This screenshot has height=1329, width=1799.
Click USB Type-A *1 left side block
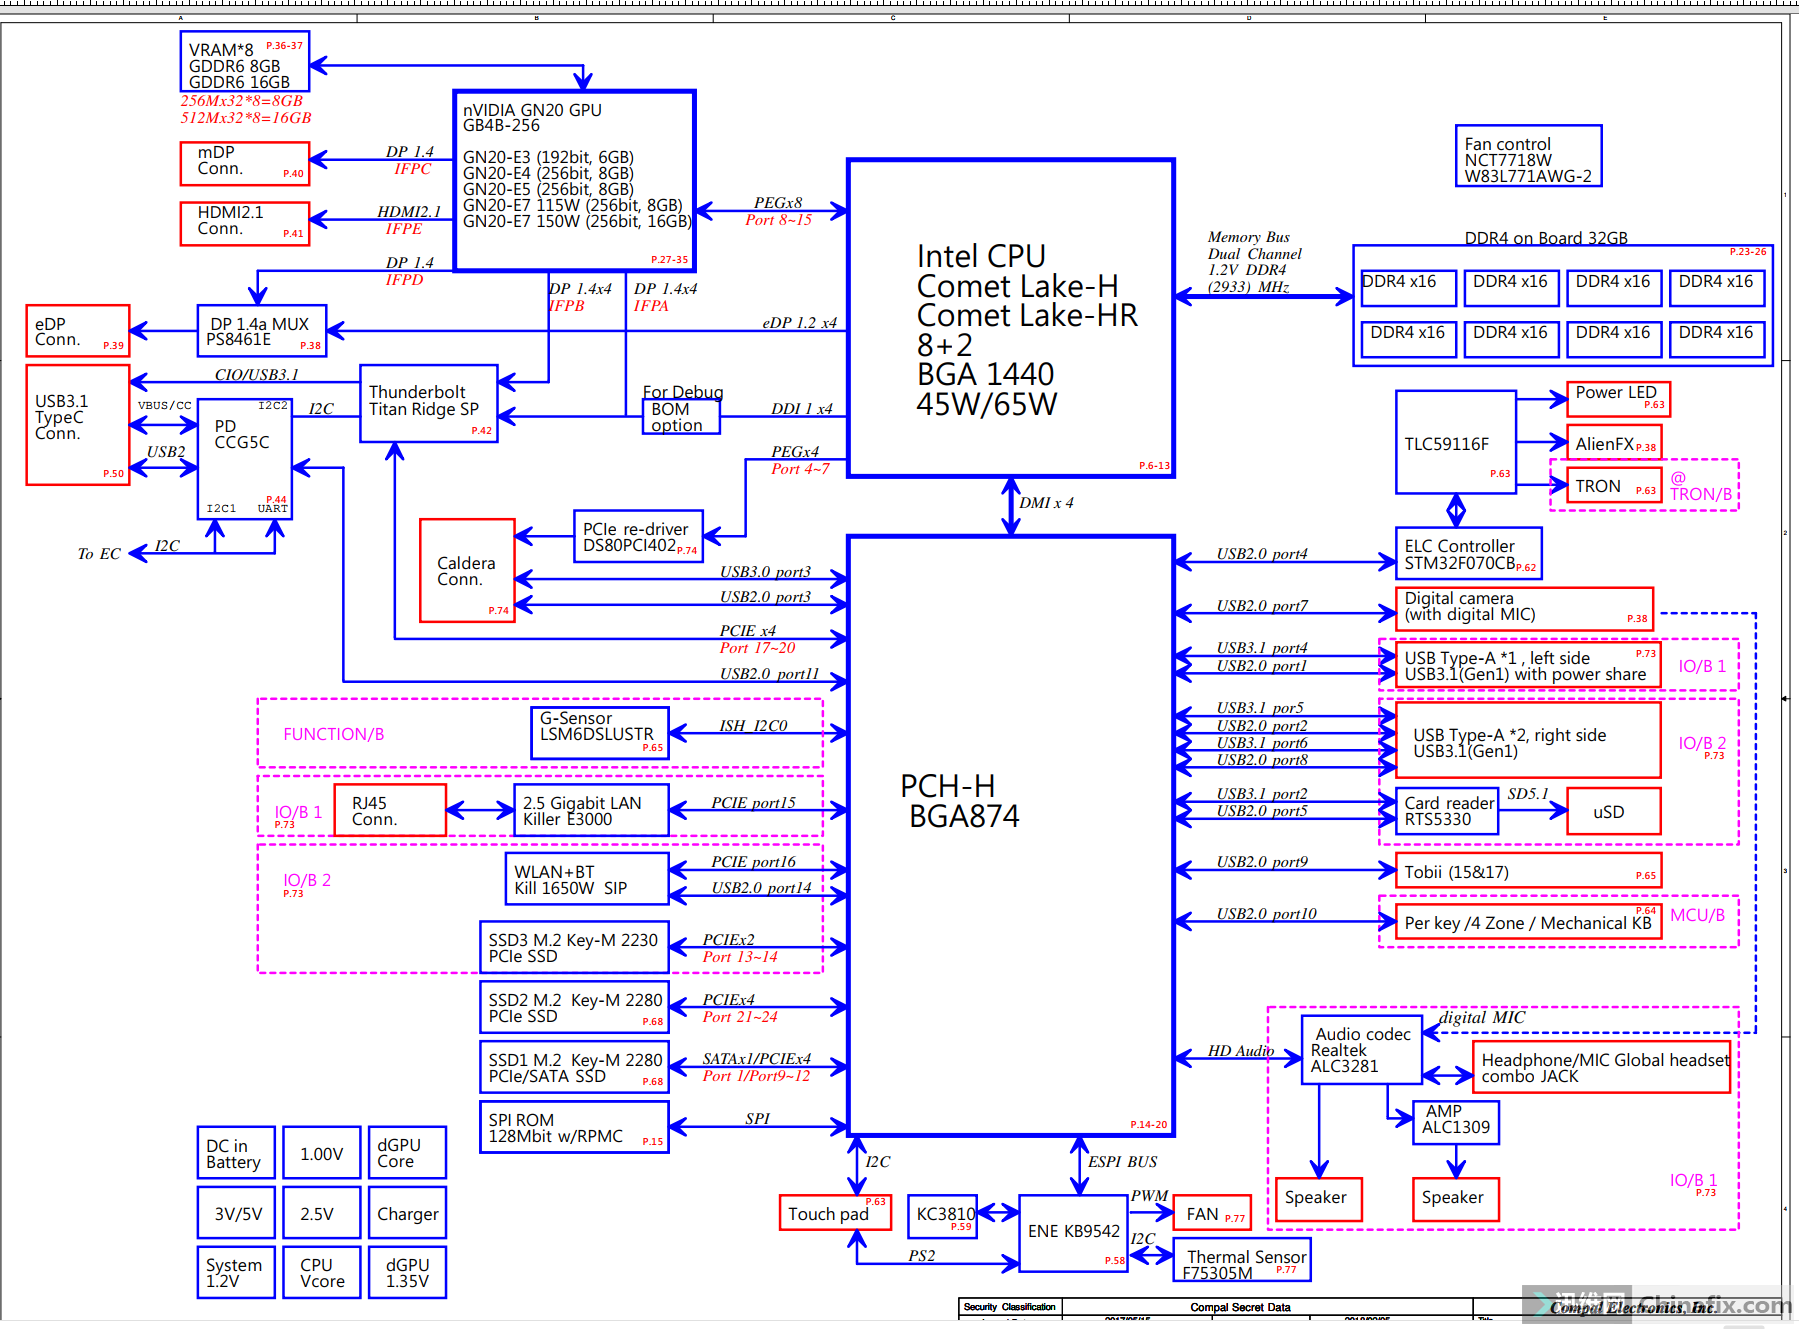[x=1528, y=665]
